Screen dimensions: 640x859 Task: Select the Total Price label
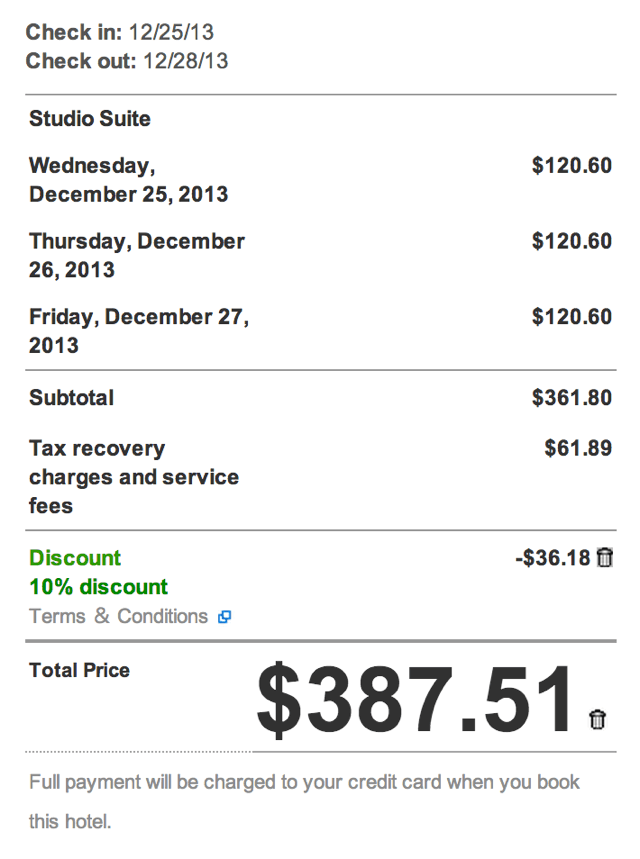(79, 670)
